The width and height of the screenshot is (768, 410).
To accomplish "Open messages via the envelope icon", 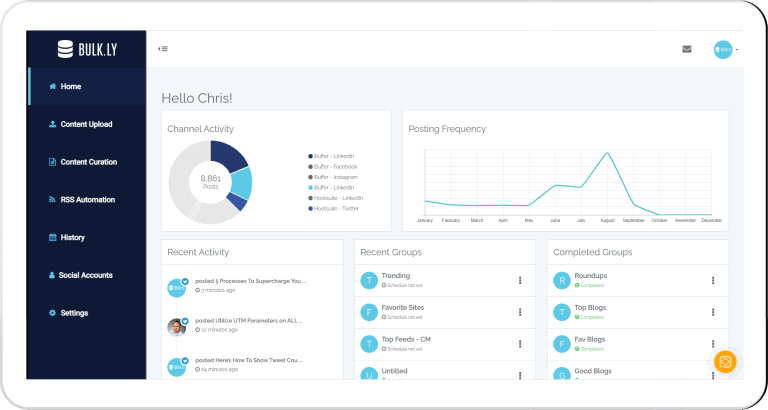I will (x=687, y=49).
